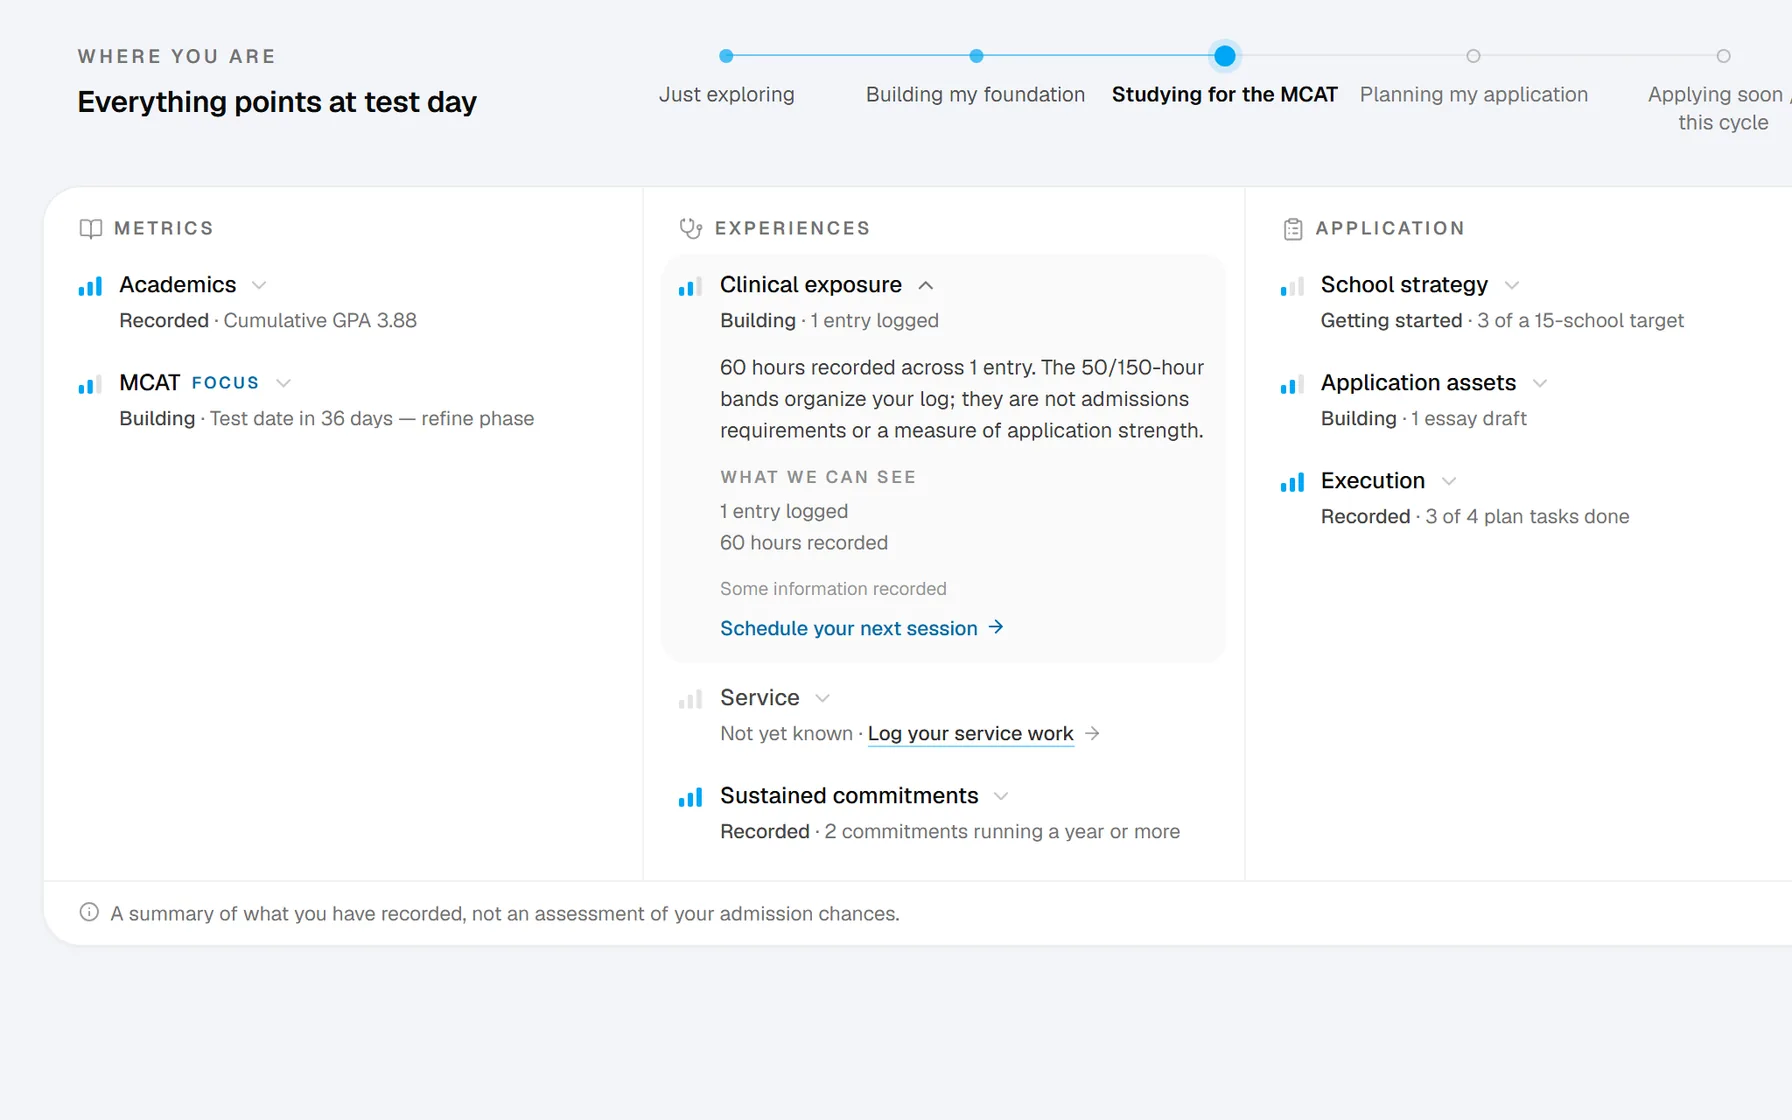This screenshot has height=1120, width=1792.
Task: Select the Applying soon this cycle dot
Action: click(1723, 56)
